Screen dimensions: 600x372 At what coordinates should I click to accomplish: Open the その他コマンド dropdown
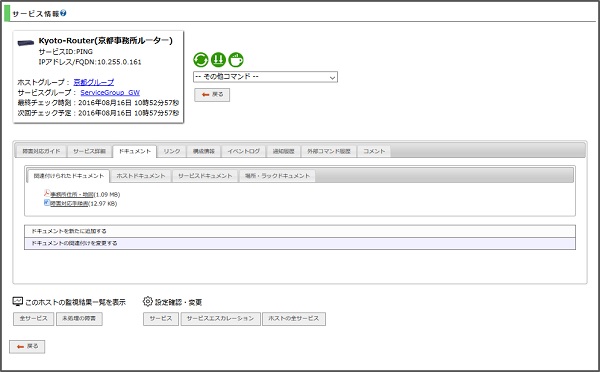pos(265,77)
